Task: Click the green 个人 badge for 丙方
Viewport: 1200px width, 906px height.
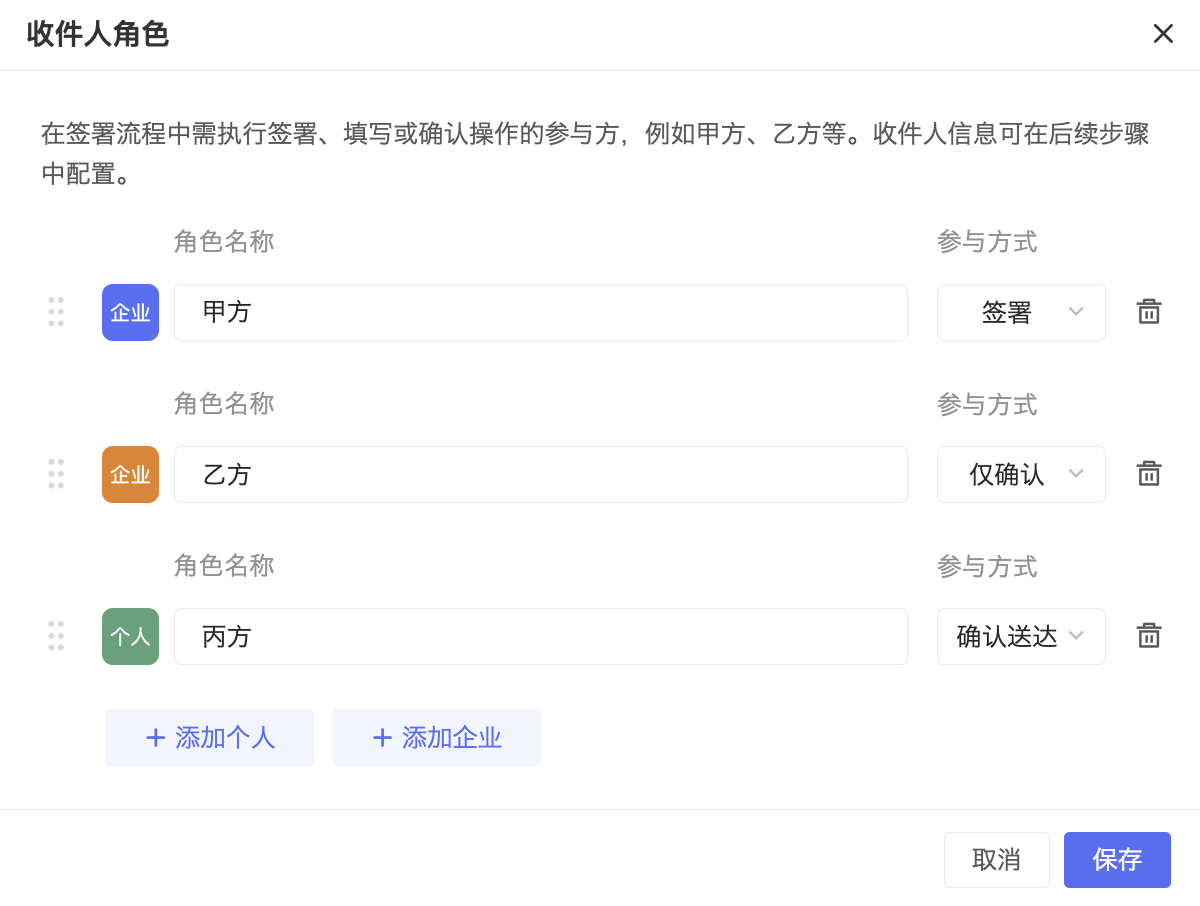Action: 130,636
